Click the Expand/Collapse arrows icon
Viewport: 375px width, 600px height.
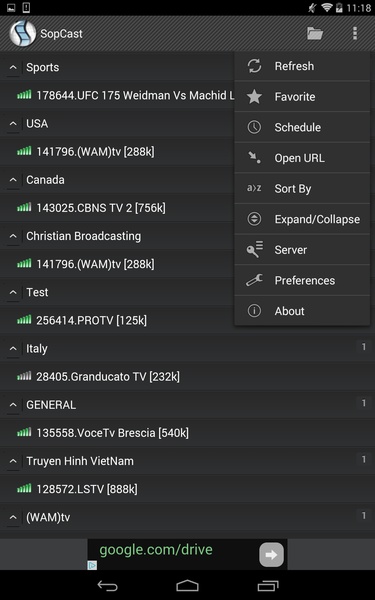click(254, 219)
